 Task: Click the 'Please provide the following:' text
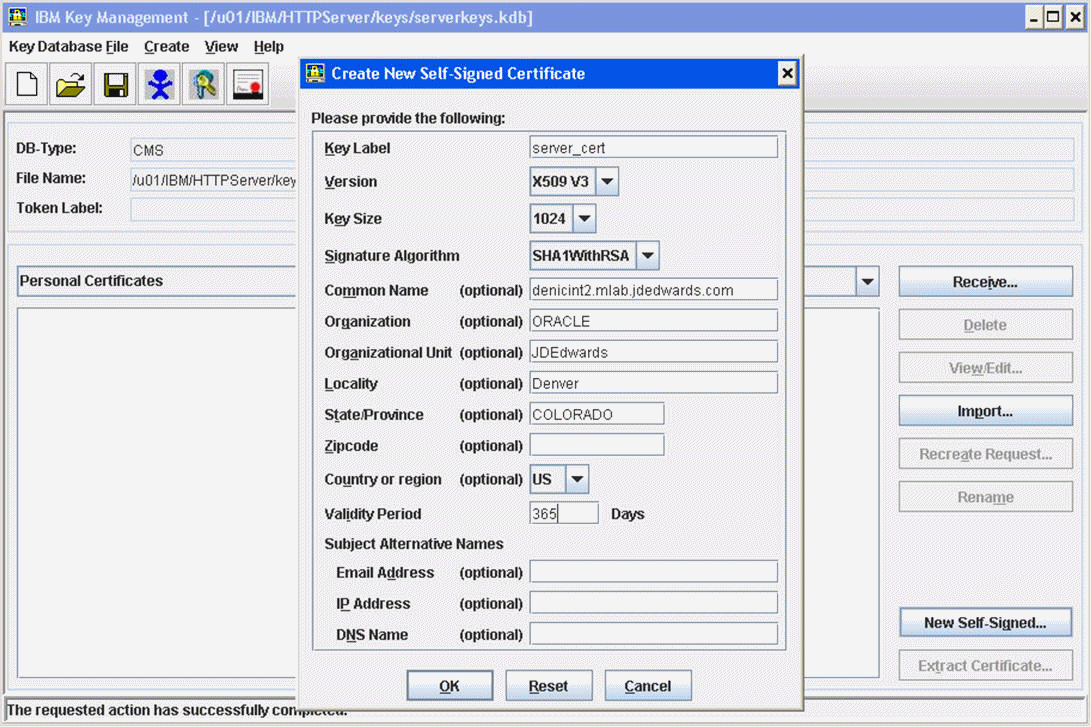408,118
